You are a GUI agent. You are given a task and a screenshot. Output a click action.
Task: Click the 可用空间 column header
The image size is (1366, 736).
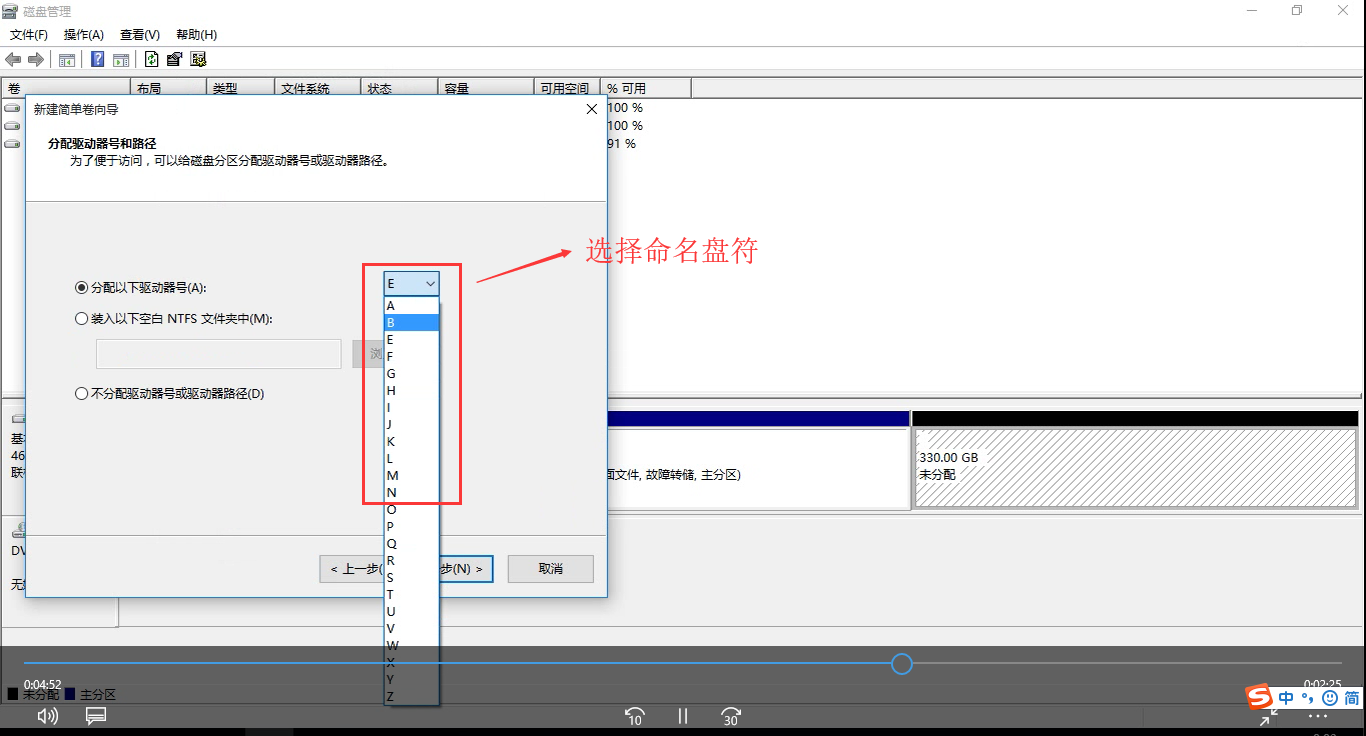(565, 89)
